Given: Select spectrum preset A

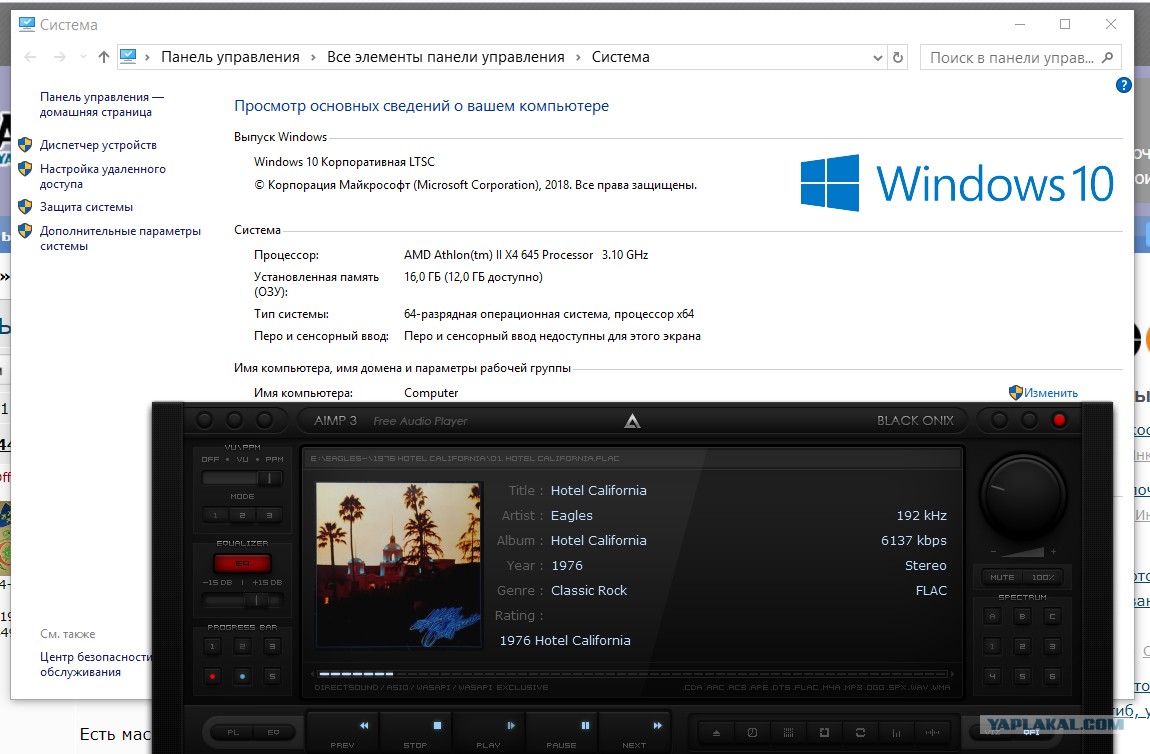Looking at the screenshot, I should [x=992, y=616].
